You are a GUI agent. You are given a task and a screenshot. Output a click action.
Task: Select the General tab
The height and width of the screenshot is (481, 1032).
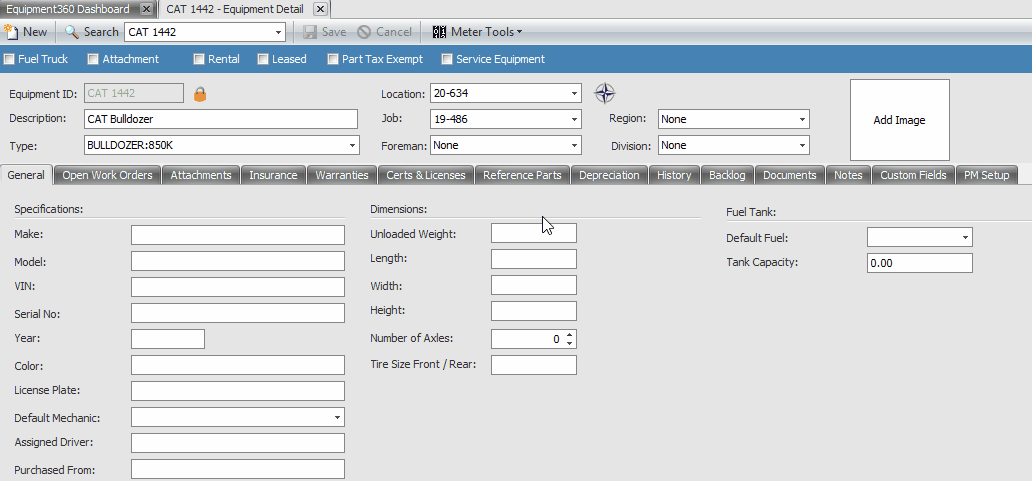tap(26, 175)
